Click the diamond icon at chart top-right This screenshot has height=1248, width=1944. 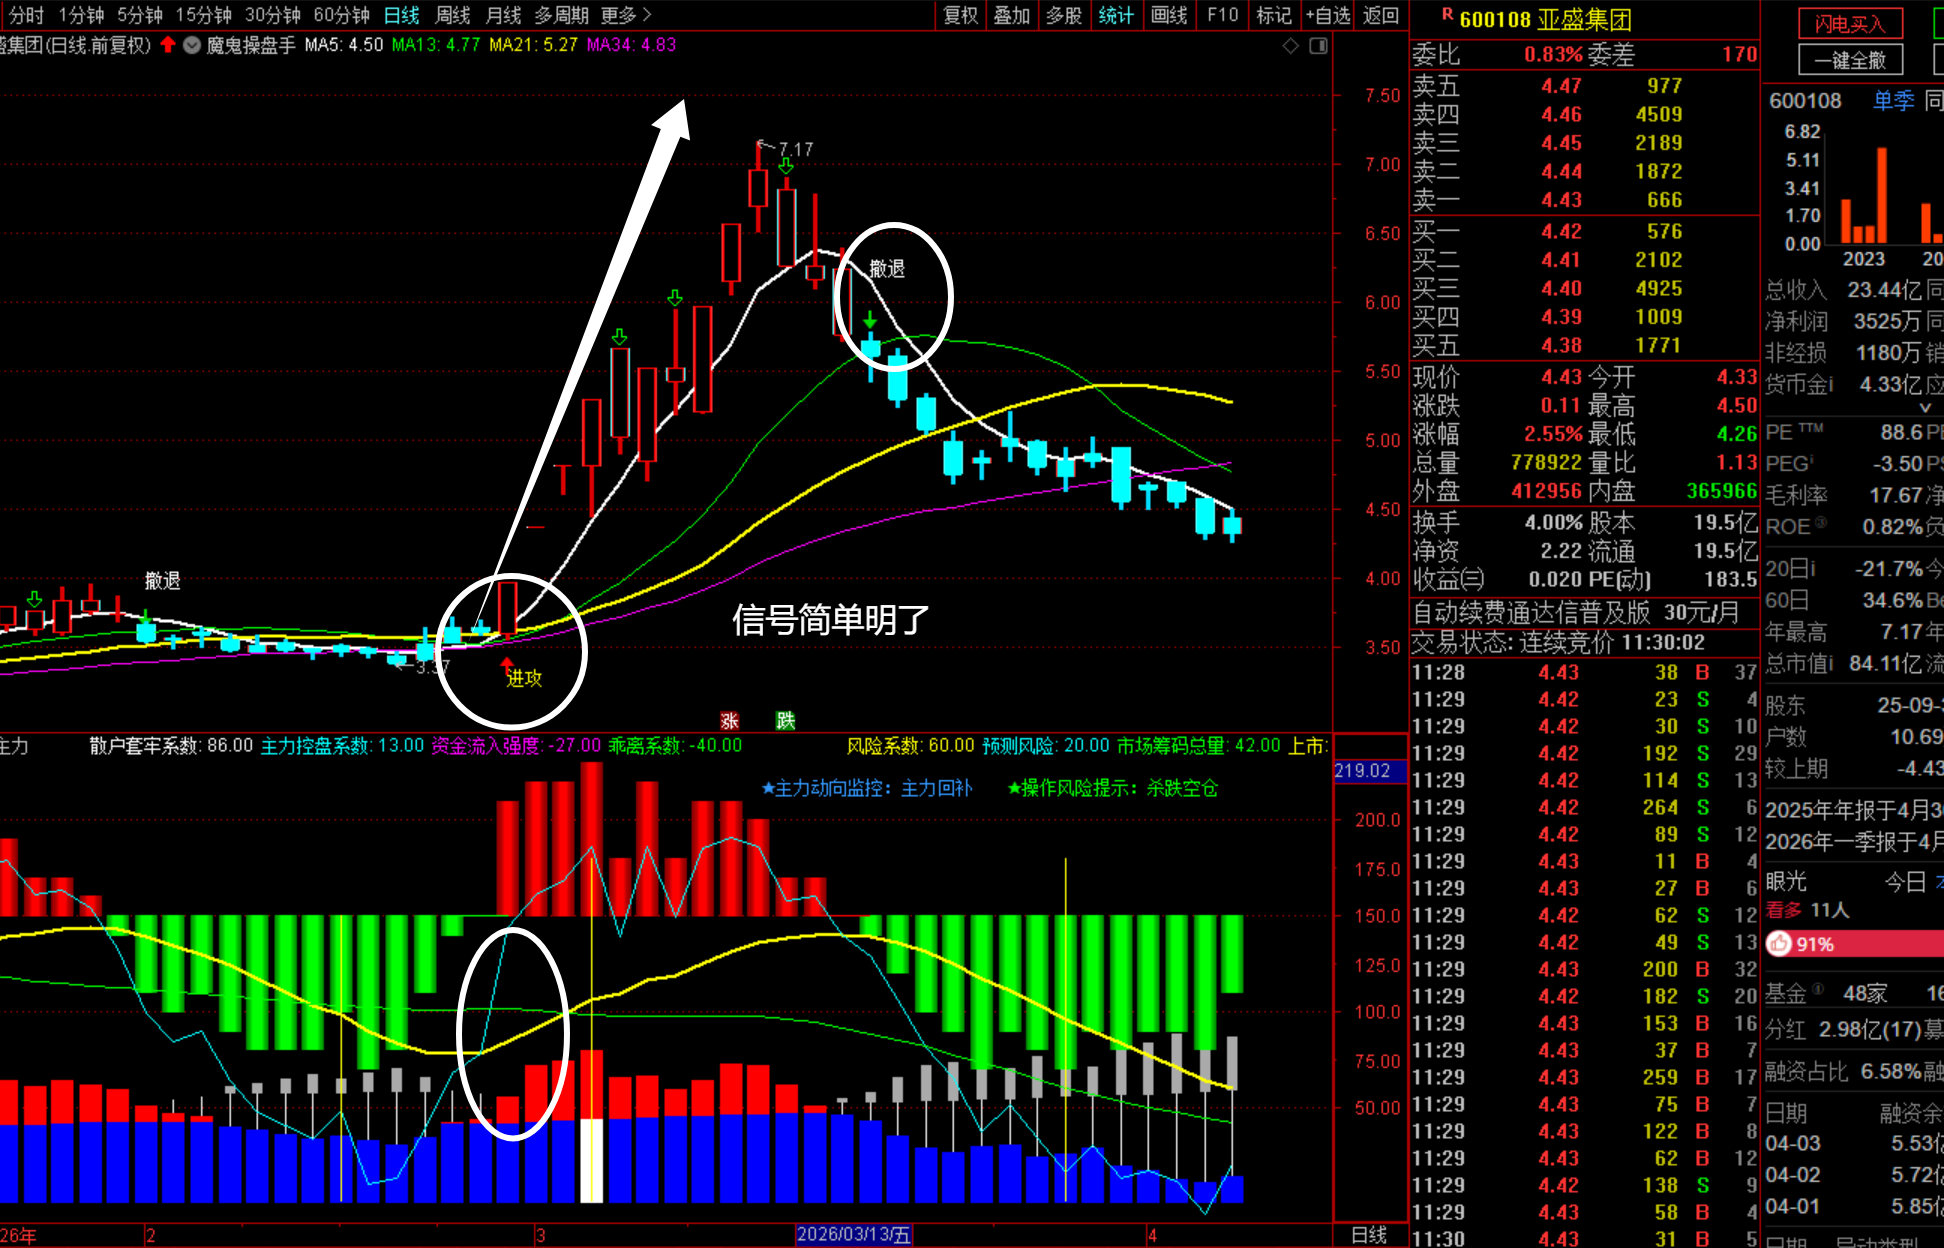coord(1291,45)
